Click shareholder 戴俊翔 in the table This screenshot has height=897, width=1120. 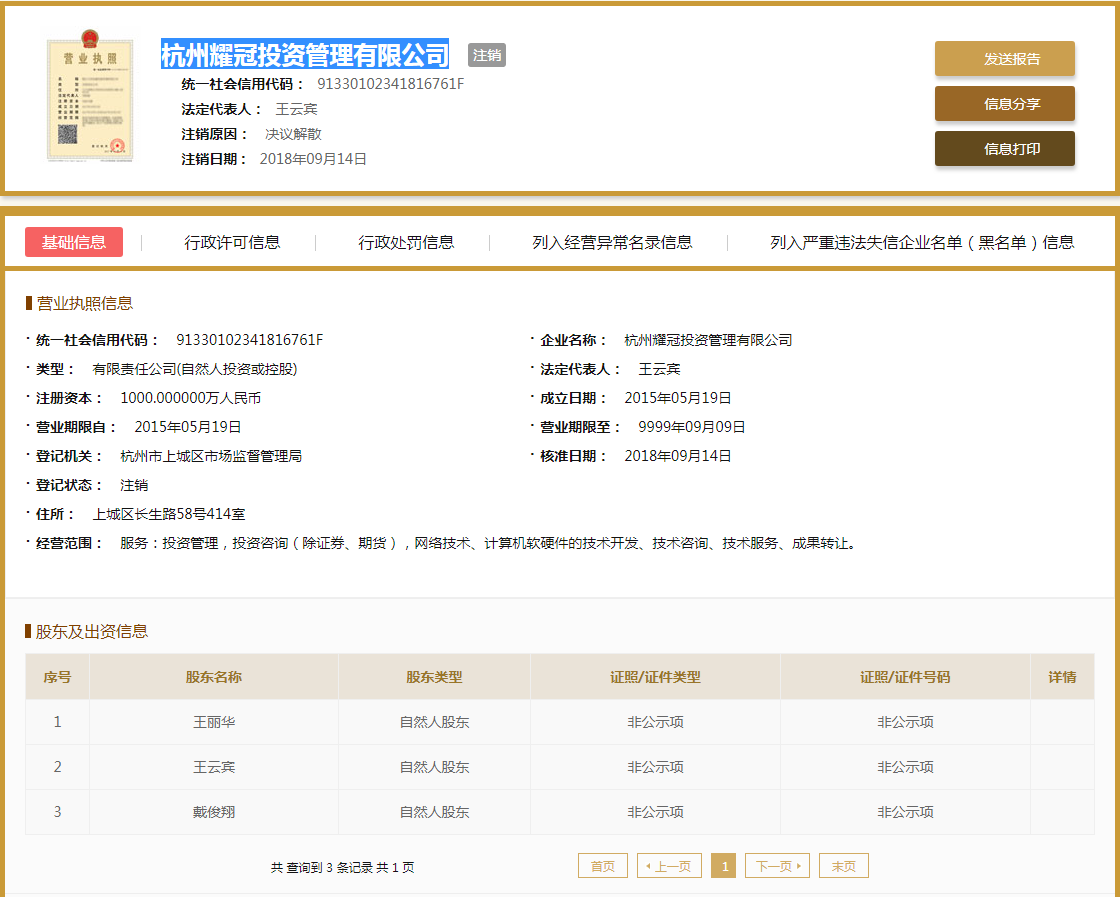tap(214, 812)
